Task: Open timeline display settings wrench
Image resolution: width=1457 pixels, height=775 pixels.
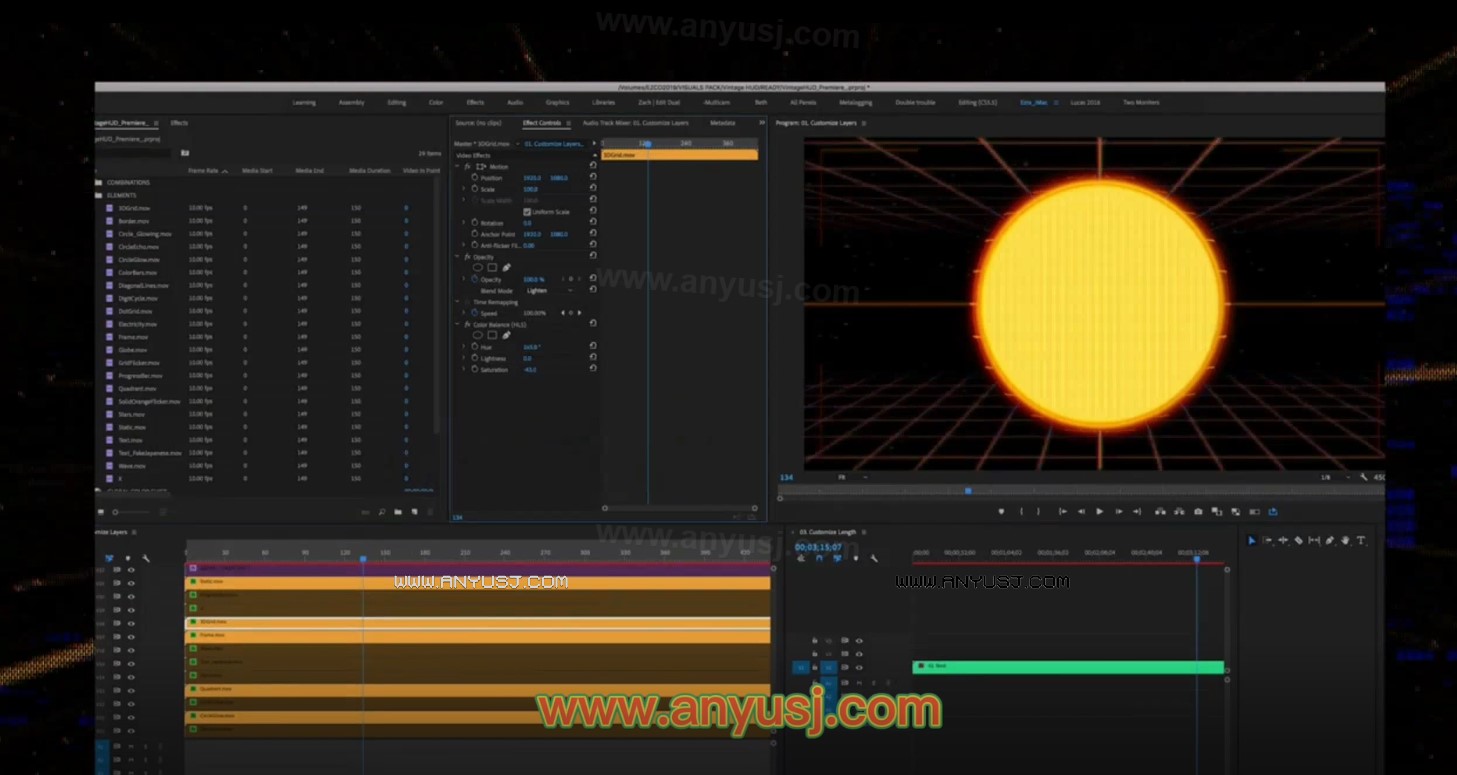Action: [146, 558]
